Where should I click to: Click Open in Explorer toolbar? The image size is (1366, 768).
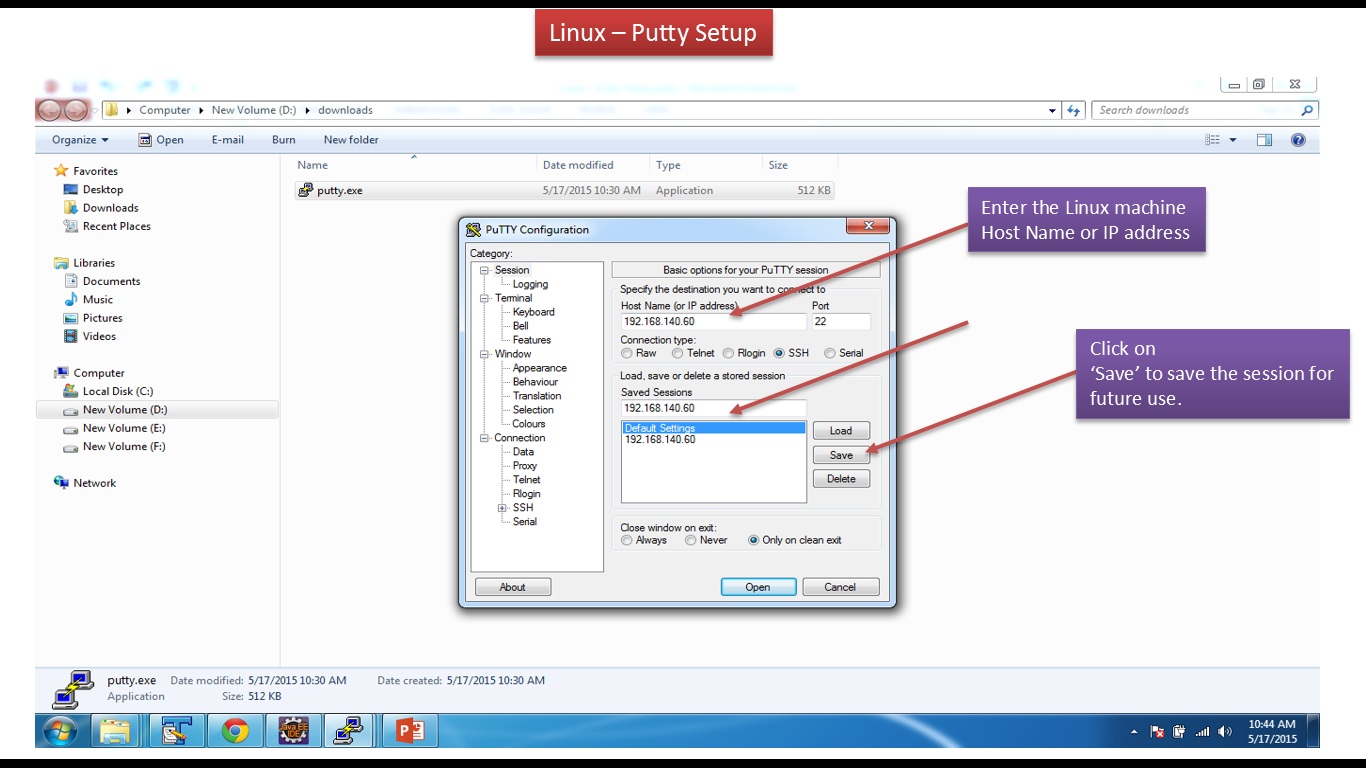pyautogui.click(x=161, y=140)
